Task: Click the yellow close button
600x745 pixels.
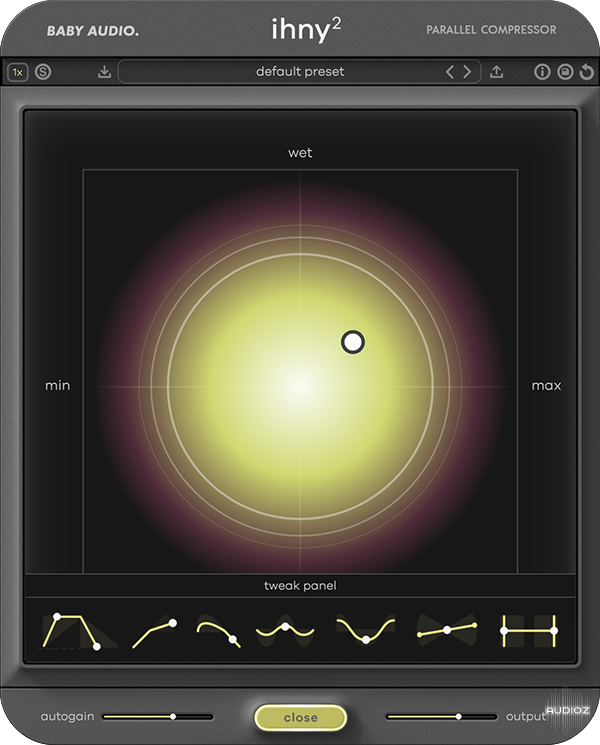Action: tap(300, 717)
